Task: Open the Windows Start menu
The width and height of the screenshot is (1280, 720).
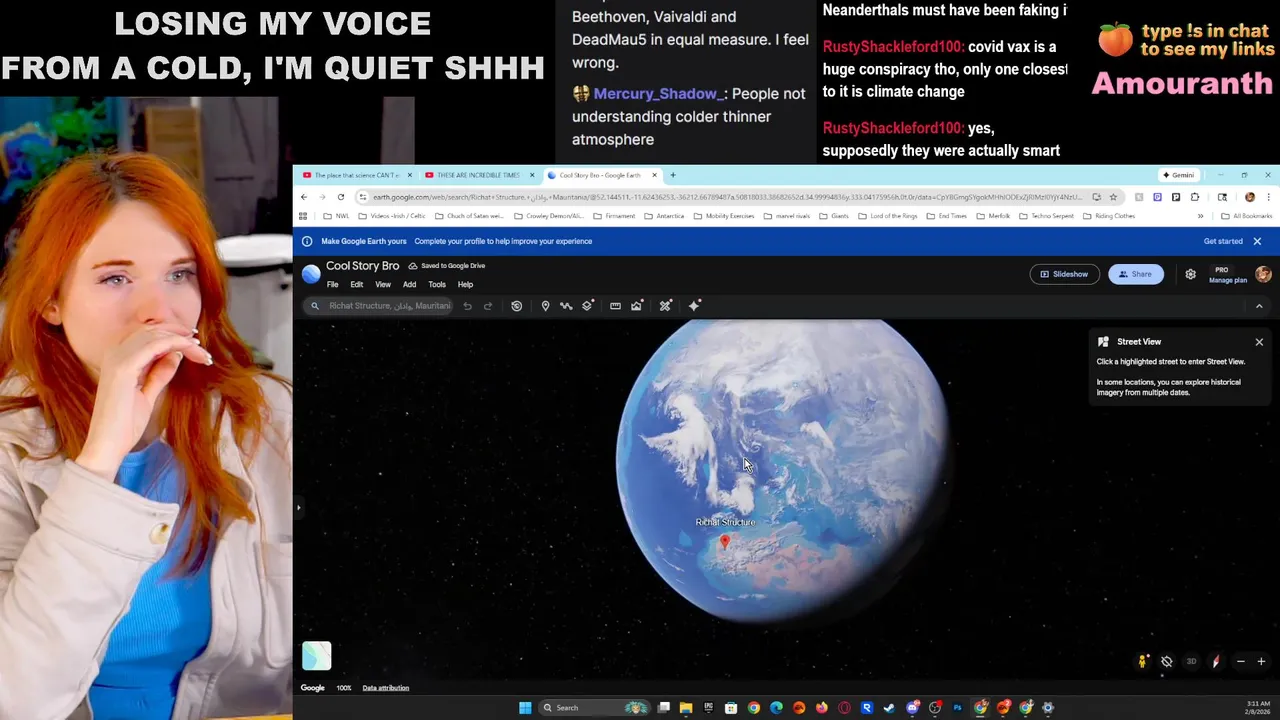Action: coord(525,708)
